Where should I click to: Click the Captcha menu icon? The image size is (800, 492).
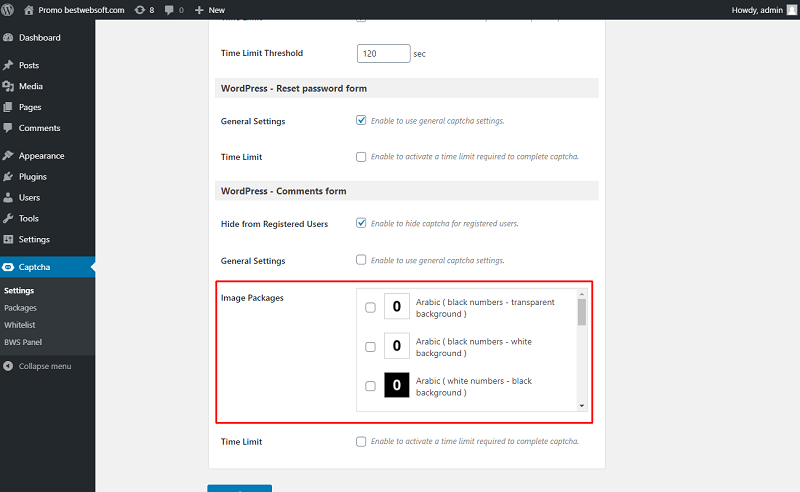8,266
